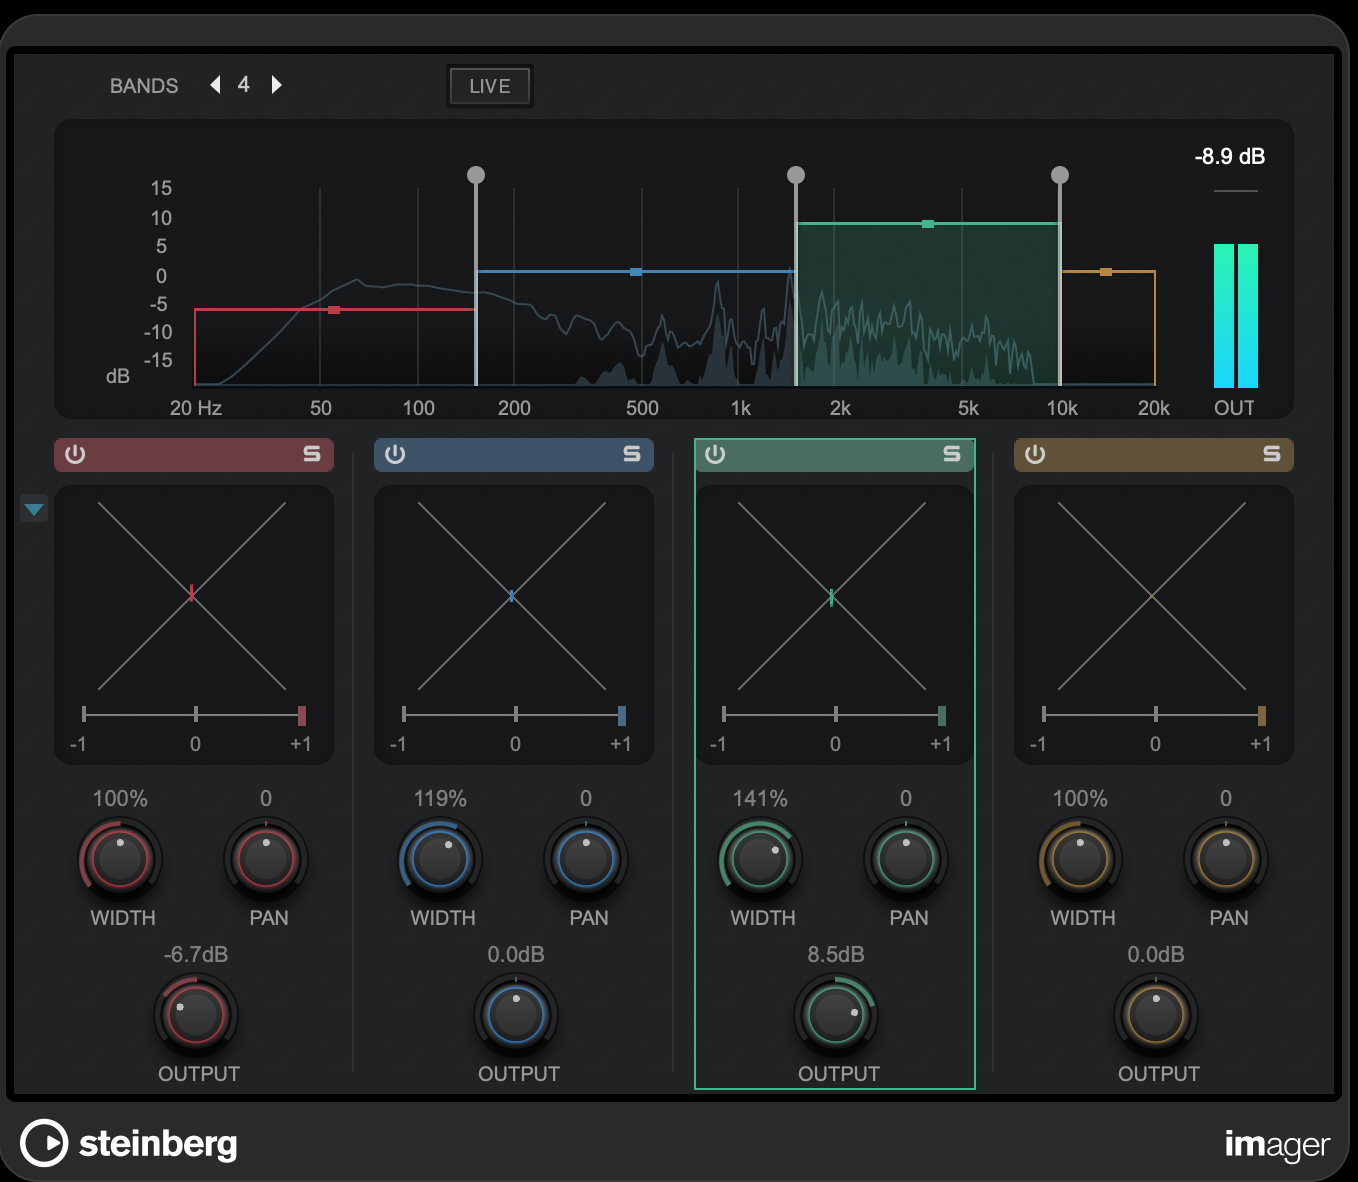Viewport: 1358px width, 1182px height.
Task: Click the red band WIDTH knob
Action: [x=120, y=859]
